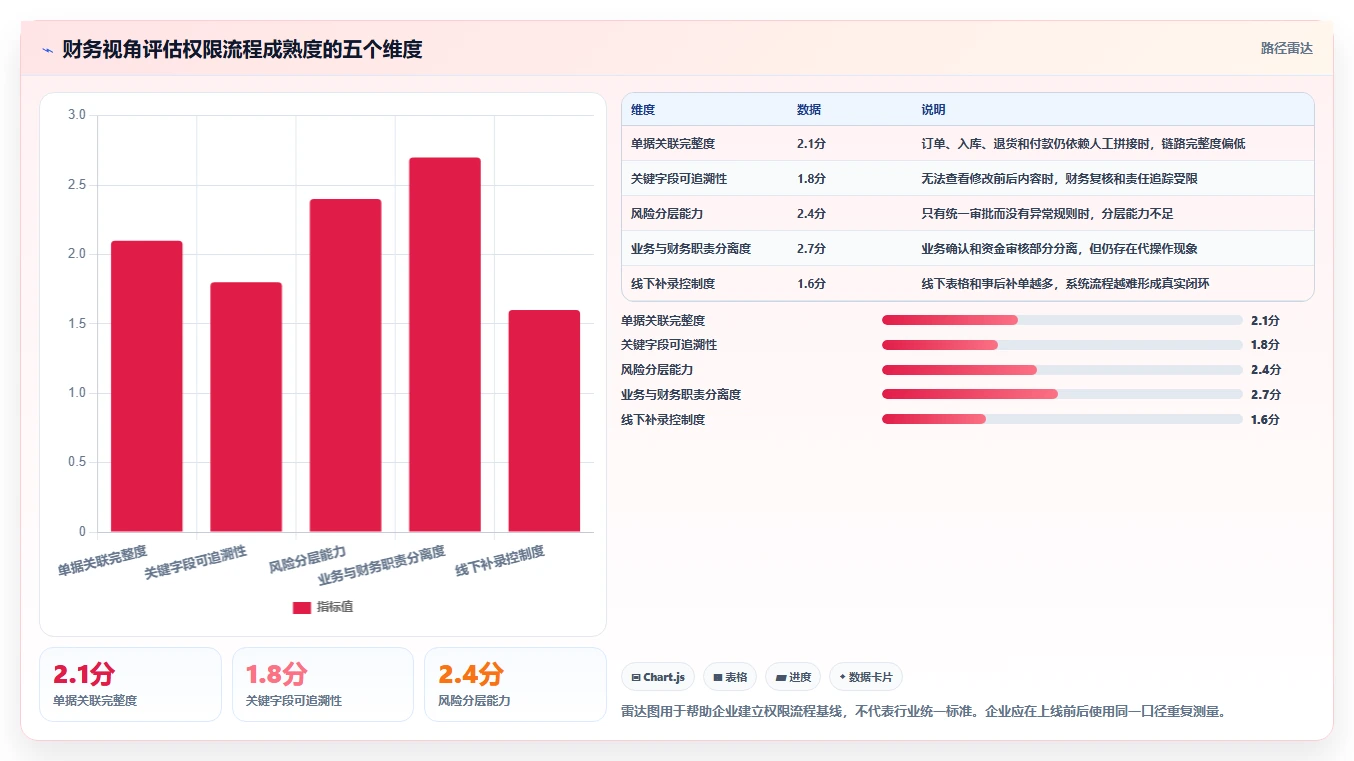The width and height of the screenshot is (1354, 761).
Task: Open the 1.8分 关键字段可追溯性 data card
Action: coord(323,685)
